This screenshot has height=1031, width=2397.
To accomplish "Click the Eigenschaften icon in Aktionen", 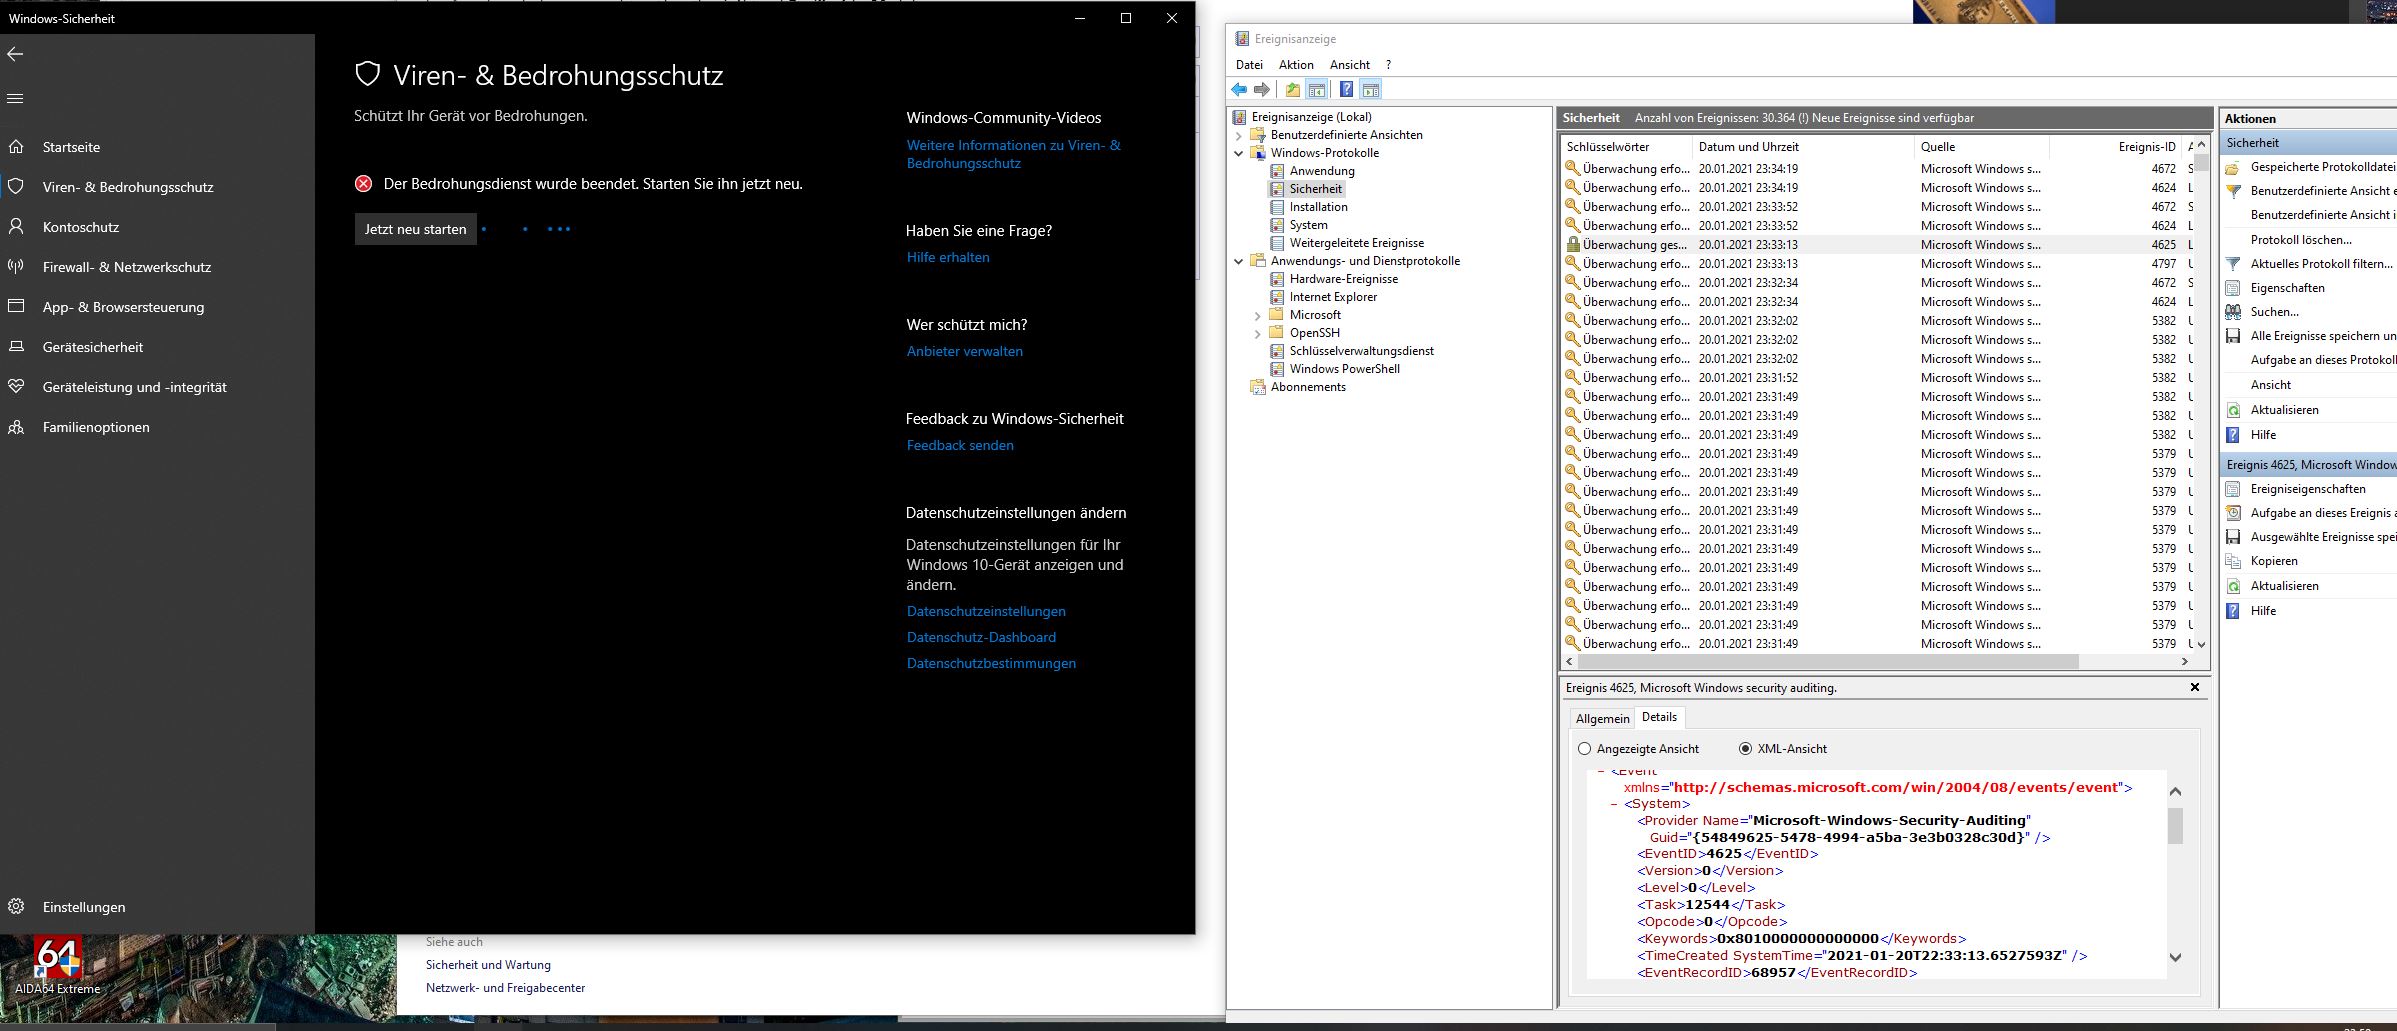I will 2233,288.
